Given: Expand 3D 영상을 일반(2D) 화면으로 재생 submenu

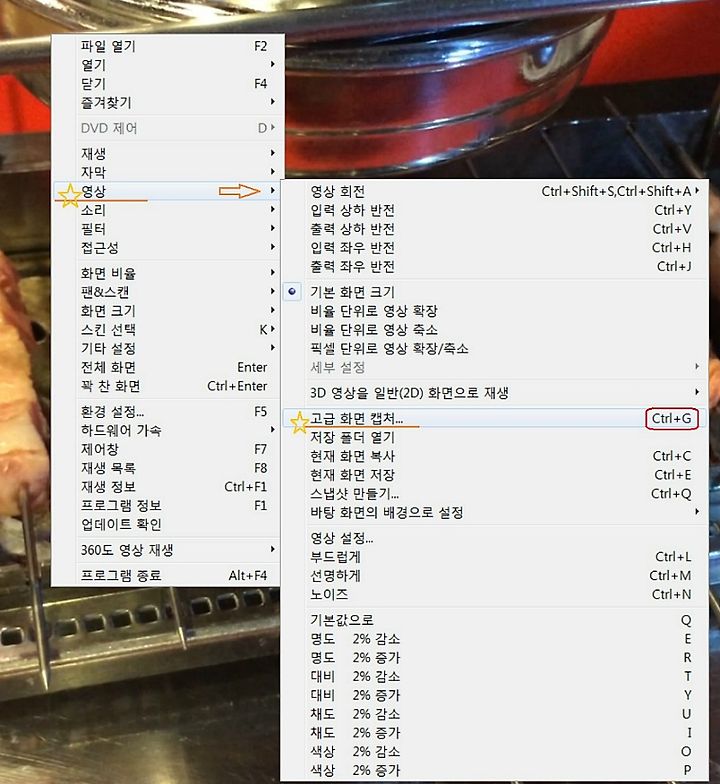Looking at the screenshot, I should point(494,392).
